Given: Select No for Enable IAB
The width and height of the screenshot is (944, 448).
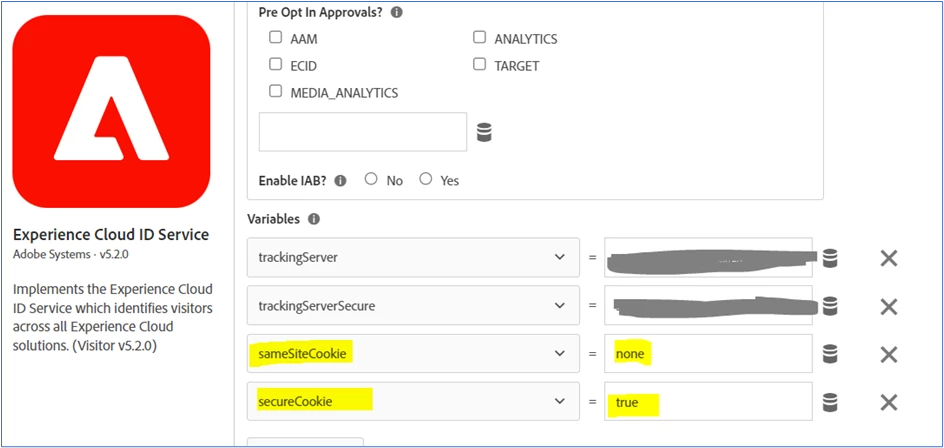Looking at the screenshot, I should tap(371, 179).
